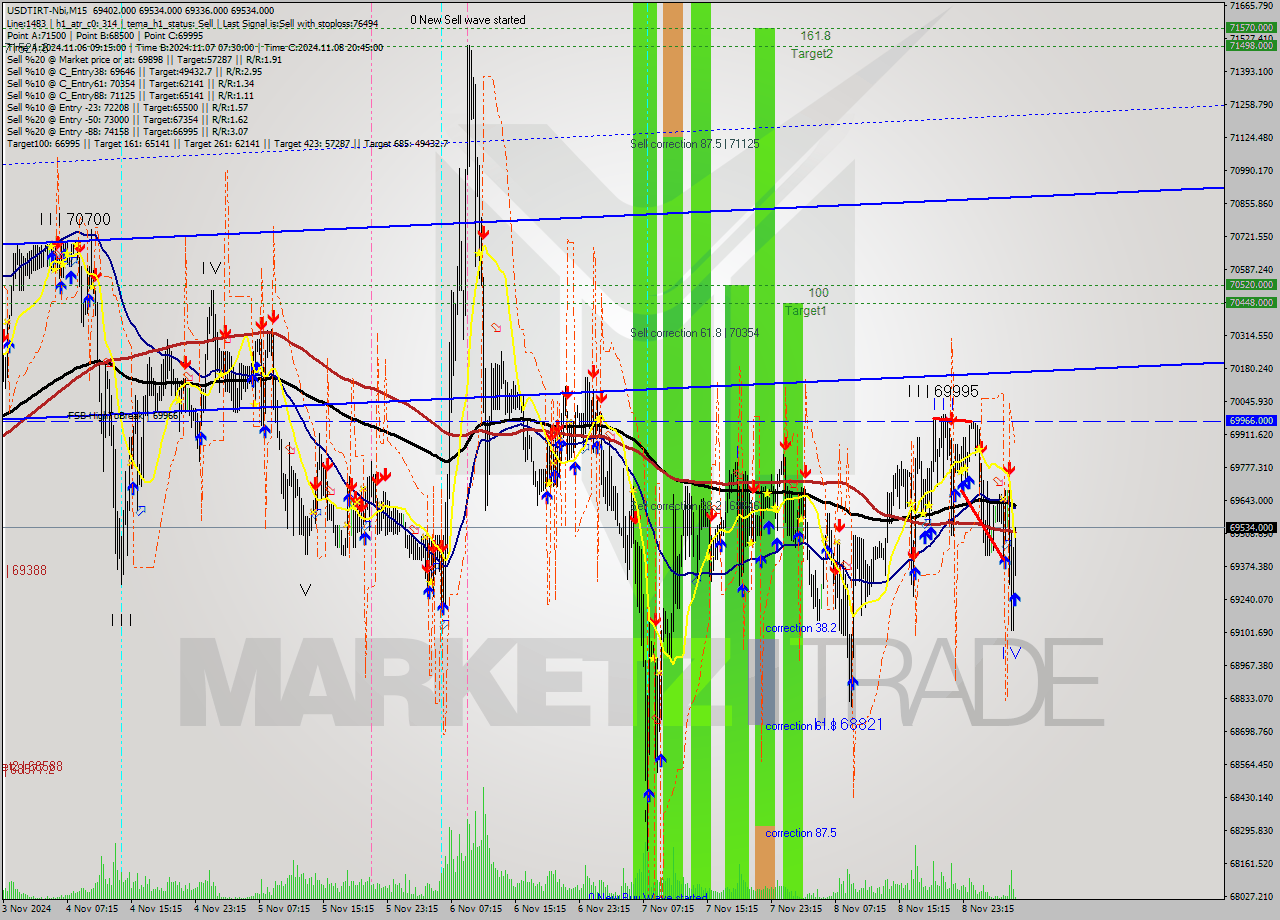This screenshot has height=920, width=1280.
Task: Click the "6 Nov 07:15" time label
Action: [477, 909]
